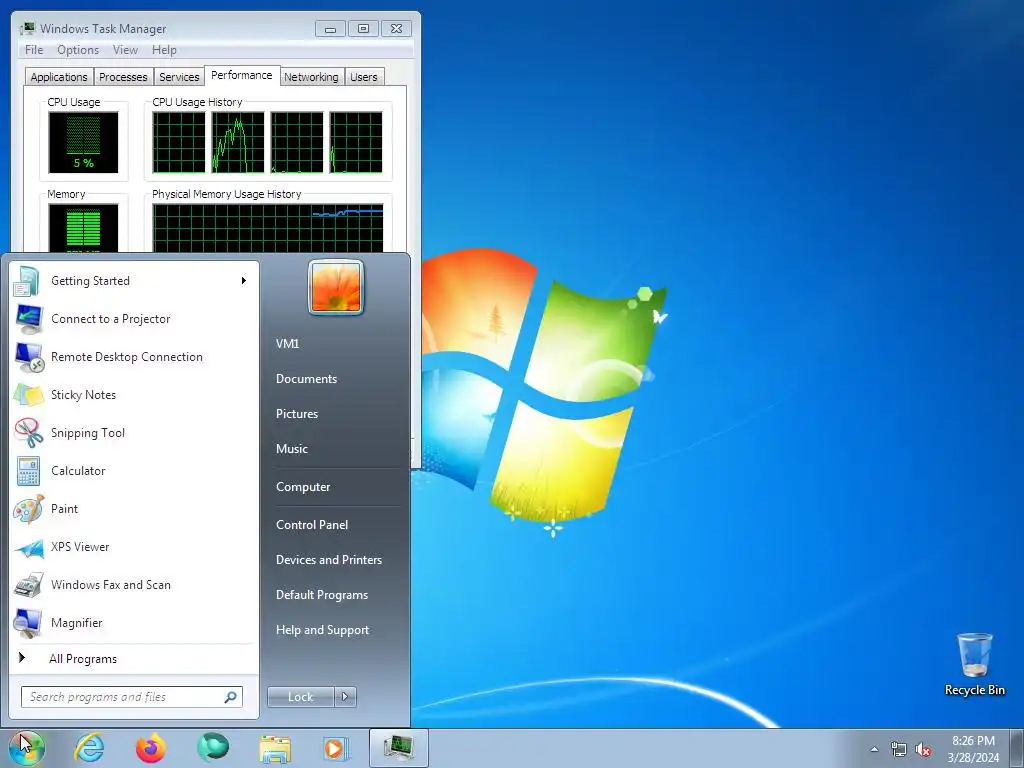Launch Windows Media Player taskbar icon
The height and width of the screenshot is (768, 1024).
pos(336,748)
